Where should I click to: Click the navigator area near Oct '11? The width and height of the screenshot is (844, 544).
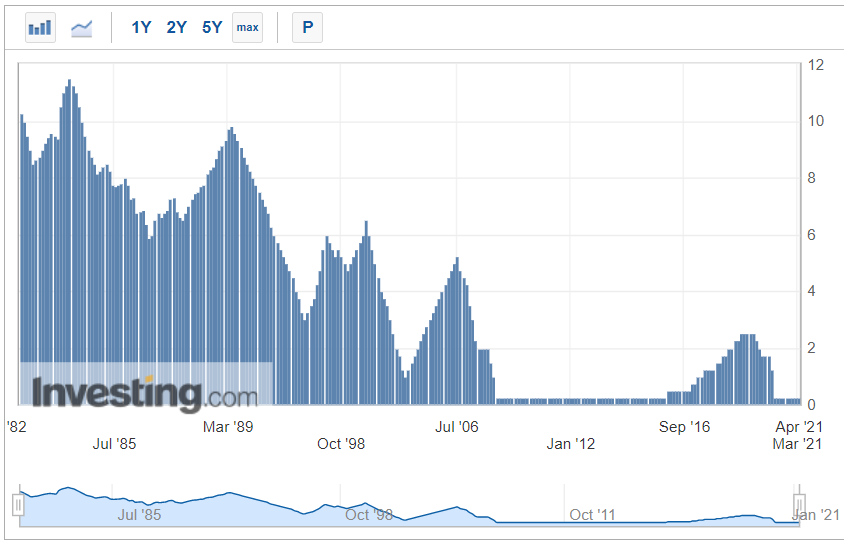[x=592, y=514]
